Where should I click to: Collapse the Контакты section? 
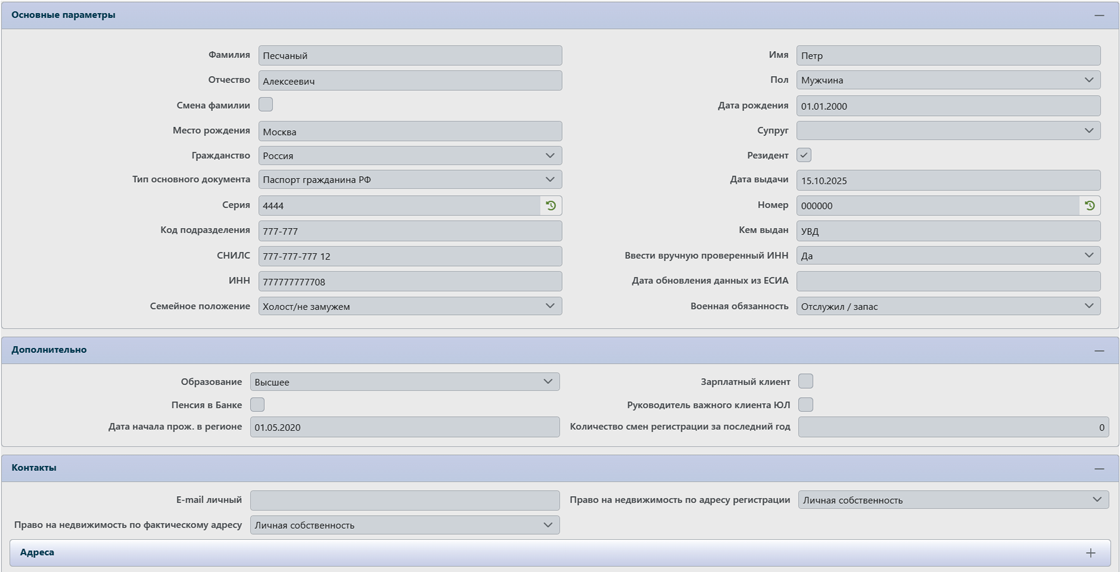click(x=1099, y=469)
